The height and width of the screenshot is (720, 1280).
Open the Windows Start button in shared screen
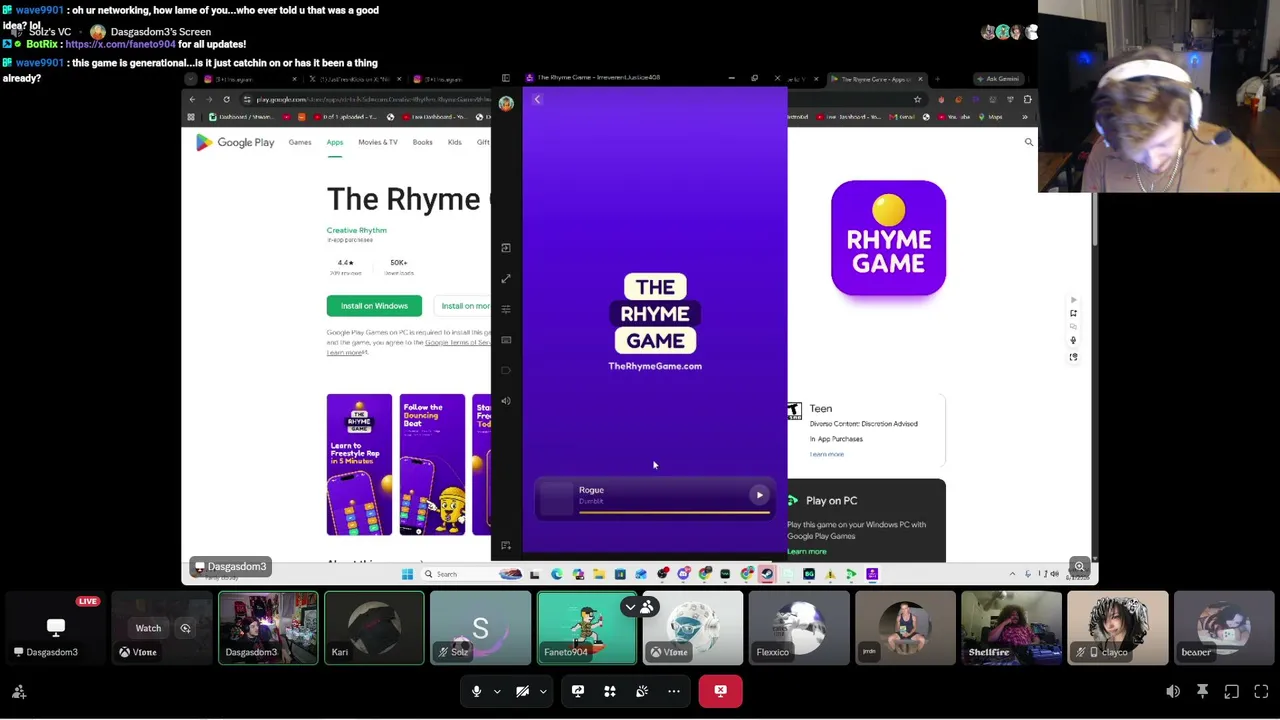coord(407,574)
